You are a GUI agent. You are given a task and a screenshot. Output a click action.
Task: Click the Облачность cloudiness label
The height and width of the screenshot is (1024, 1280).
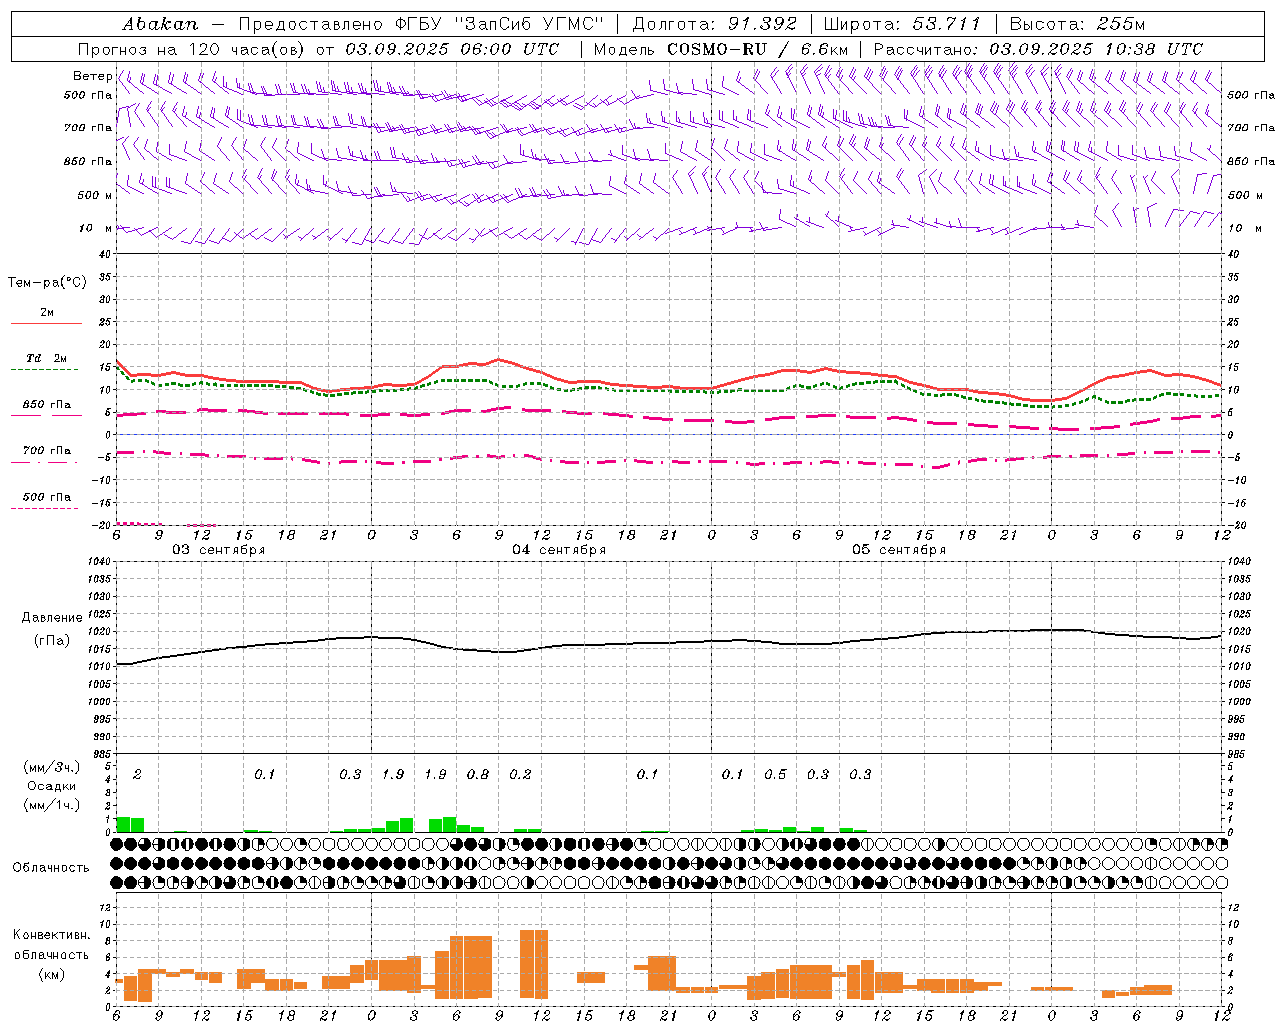51,867
